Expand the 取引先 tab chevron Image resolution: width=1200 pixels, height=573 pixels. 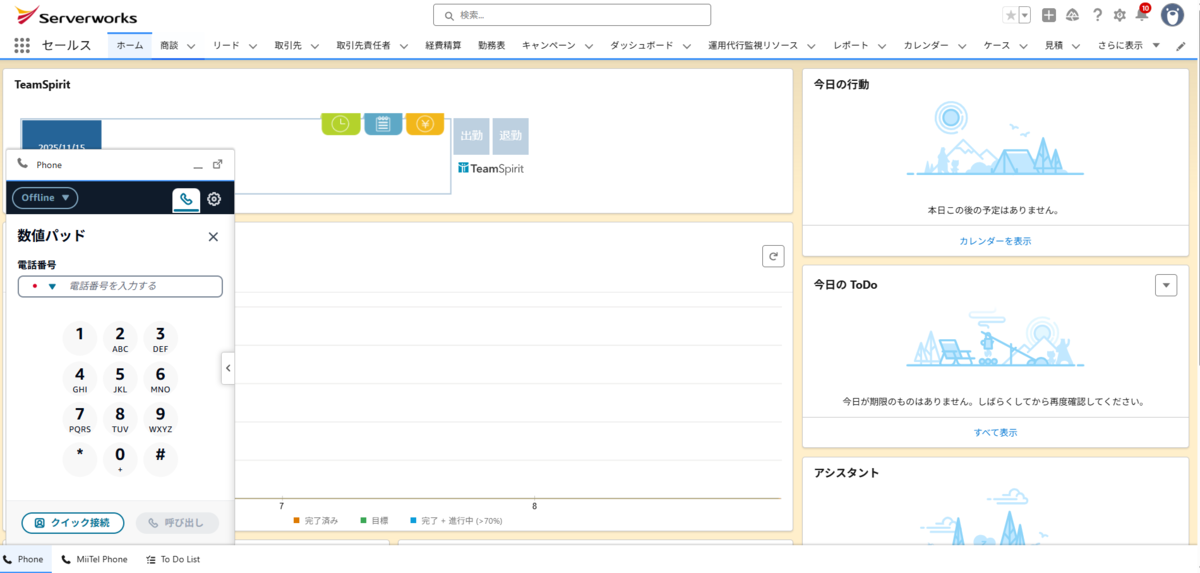tap(314, 46)
